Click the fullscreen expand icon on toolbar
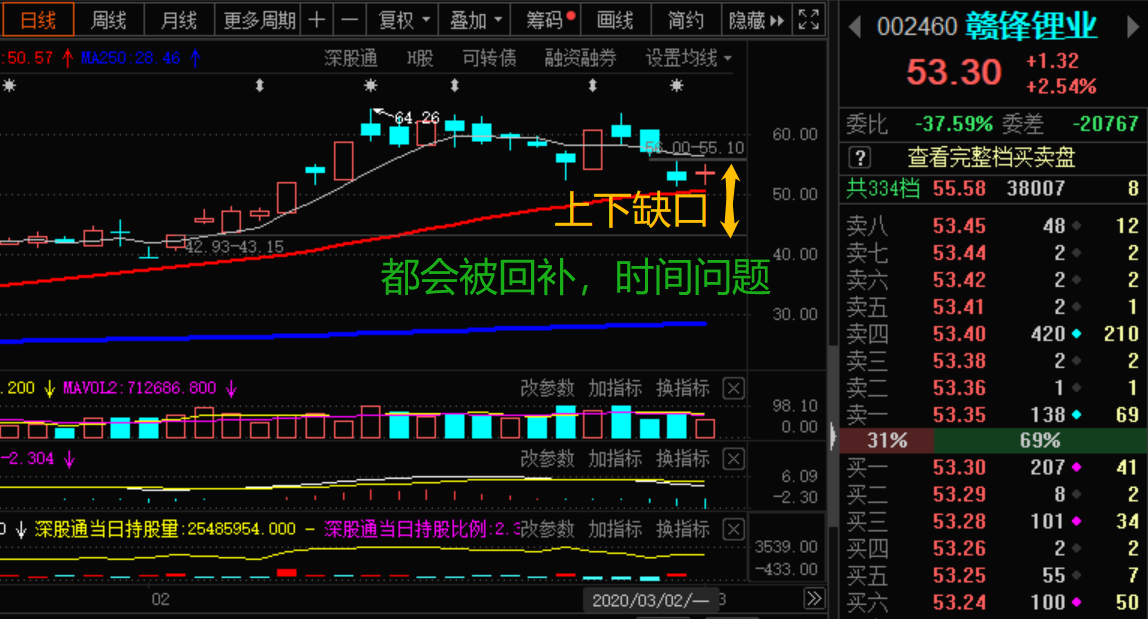This screenshot has height=619, width=1148. pos(808,19)
